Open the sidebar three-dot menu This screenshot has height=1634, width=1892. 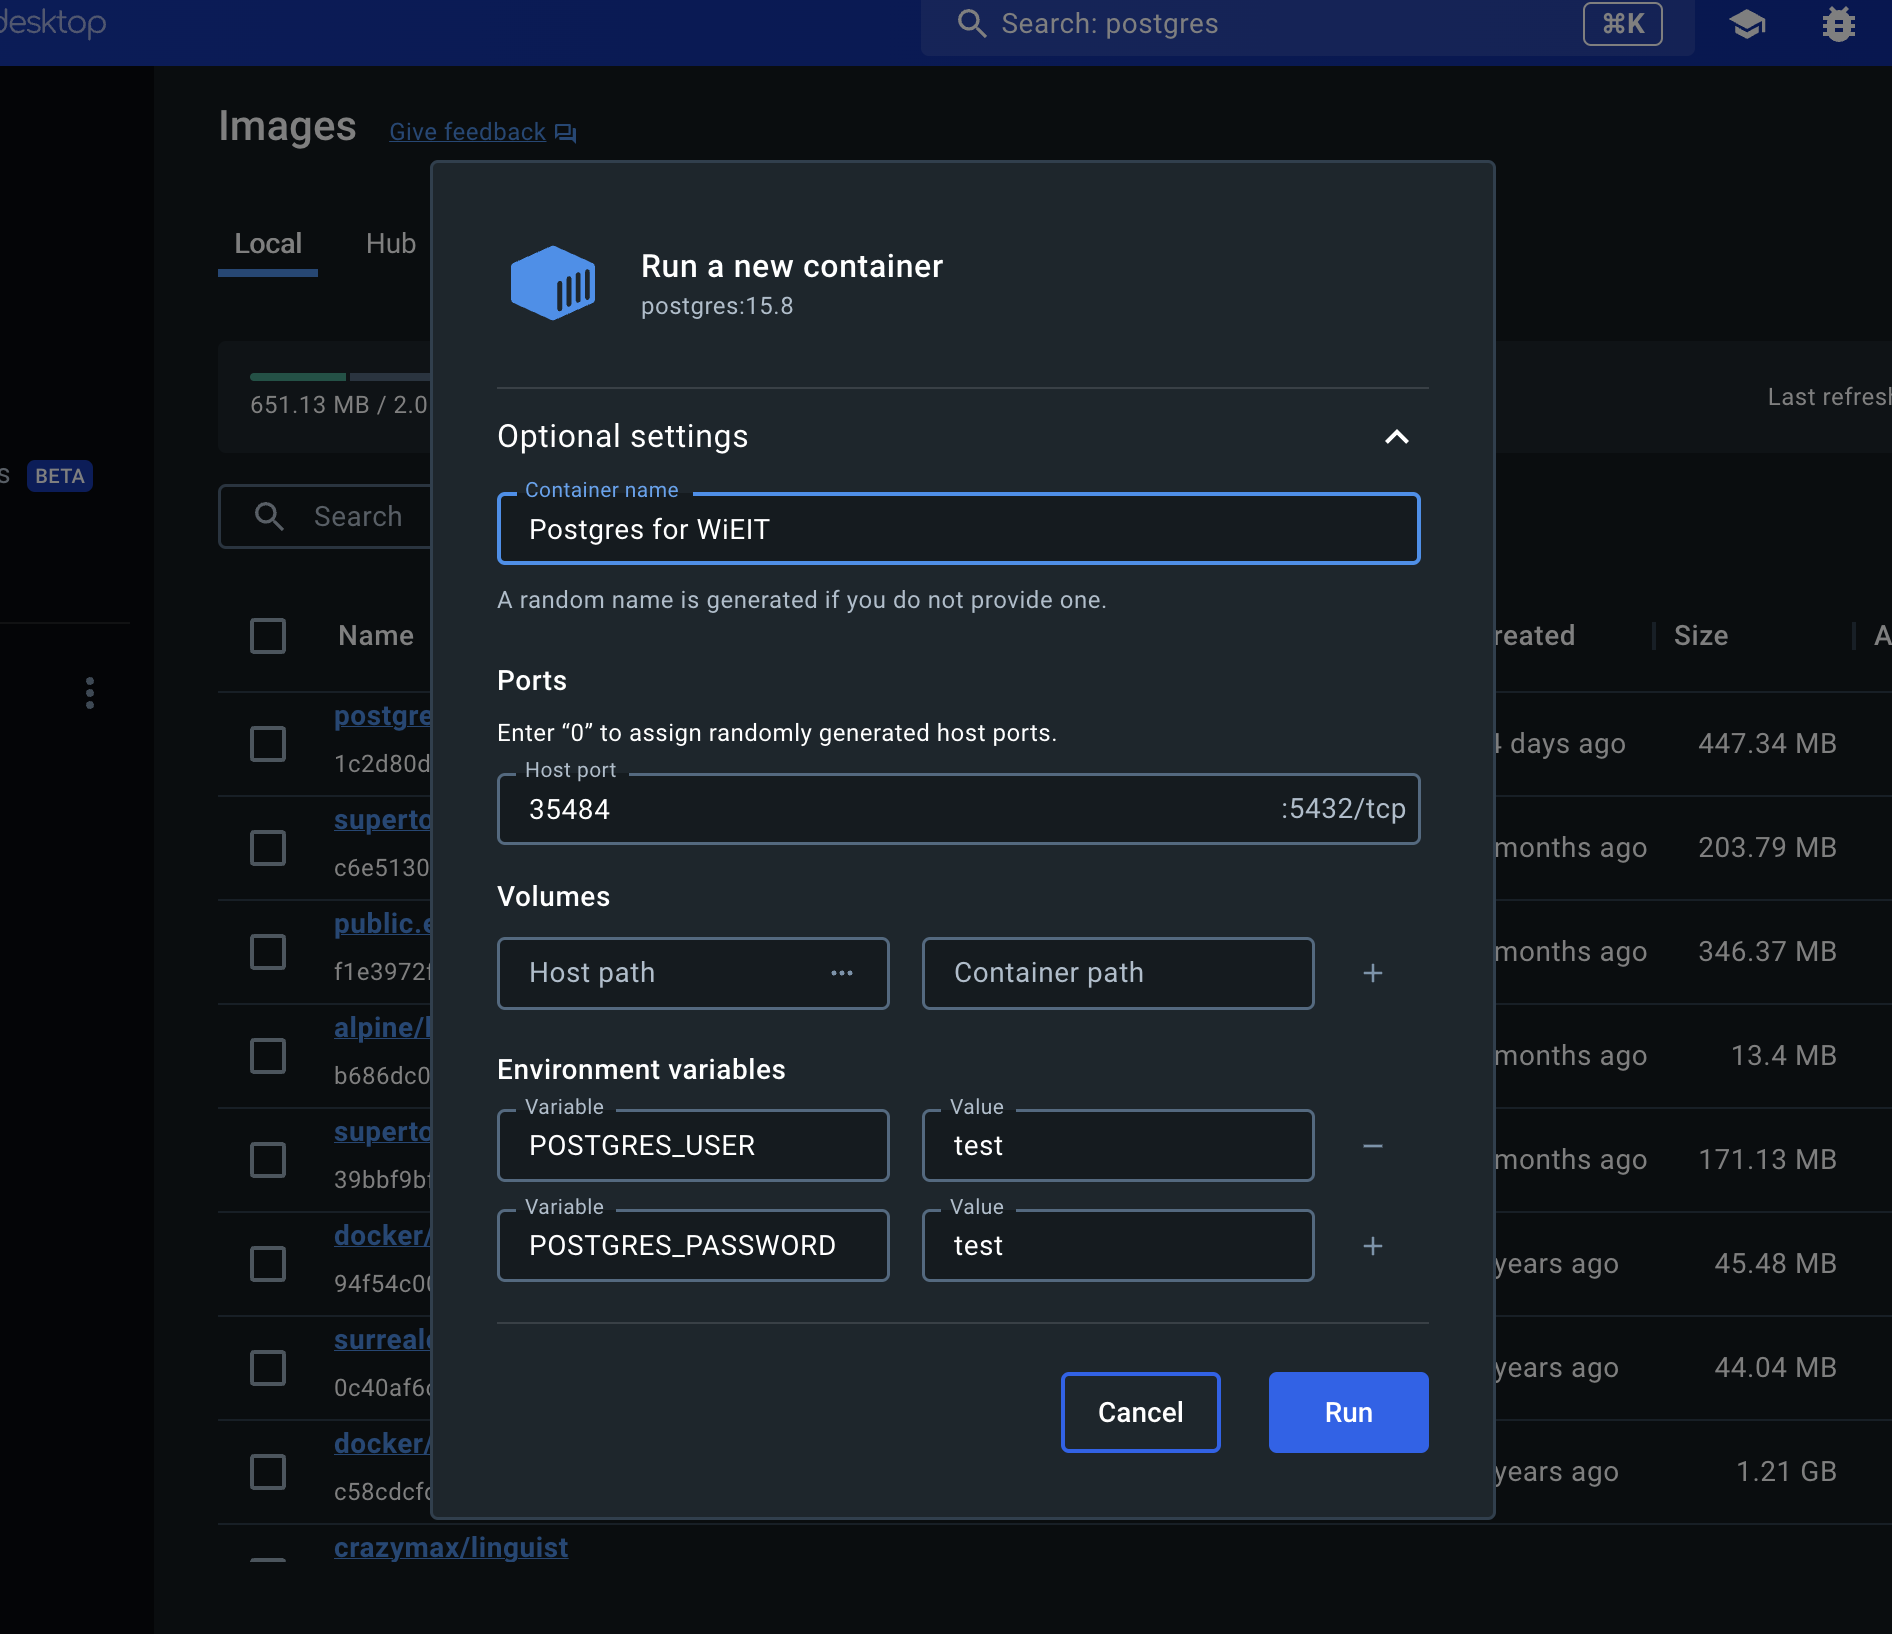[x=90, y=693]
